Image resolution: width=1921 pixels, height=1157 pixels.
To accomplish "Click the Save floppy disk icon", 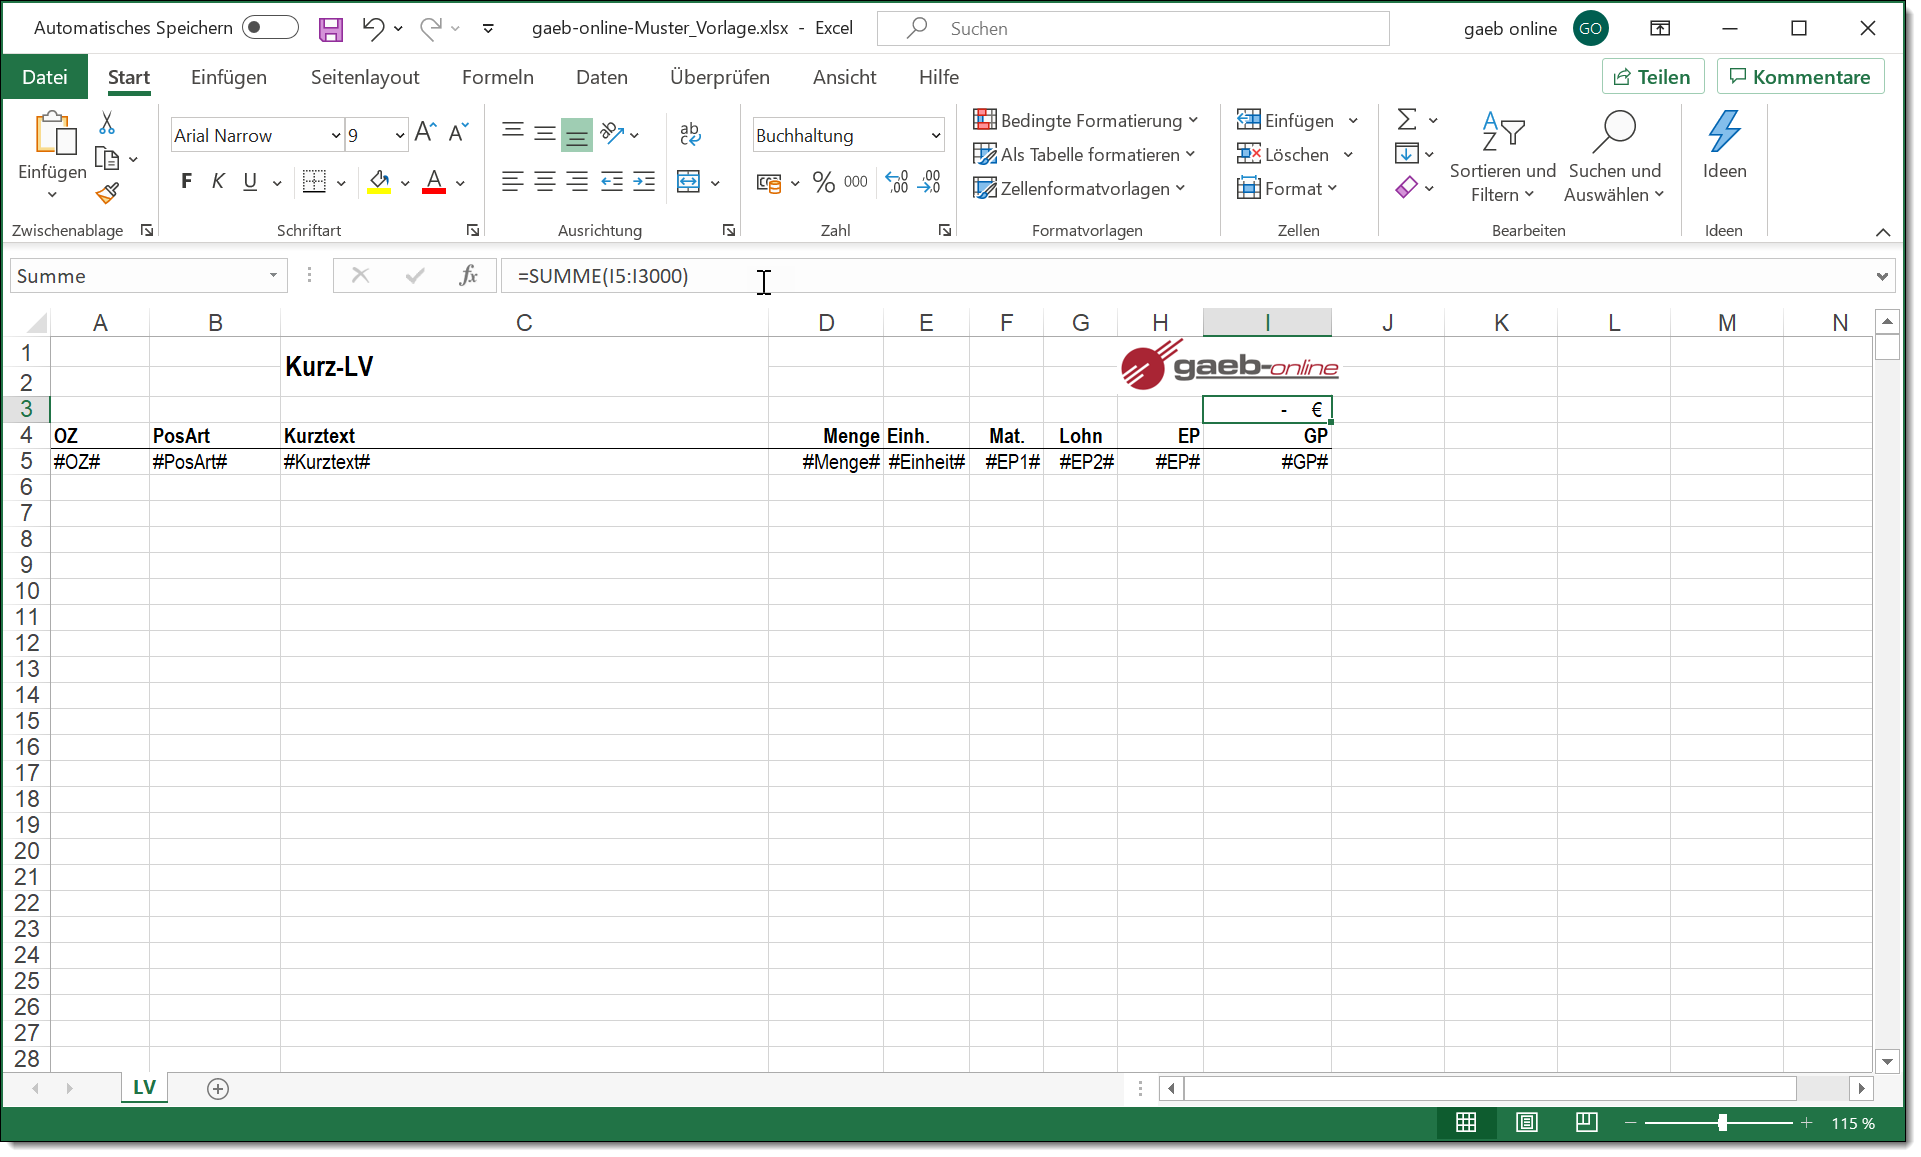I will [x=330, y=29].
